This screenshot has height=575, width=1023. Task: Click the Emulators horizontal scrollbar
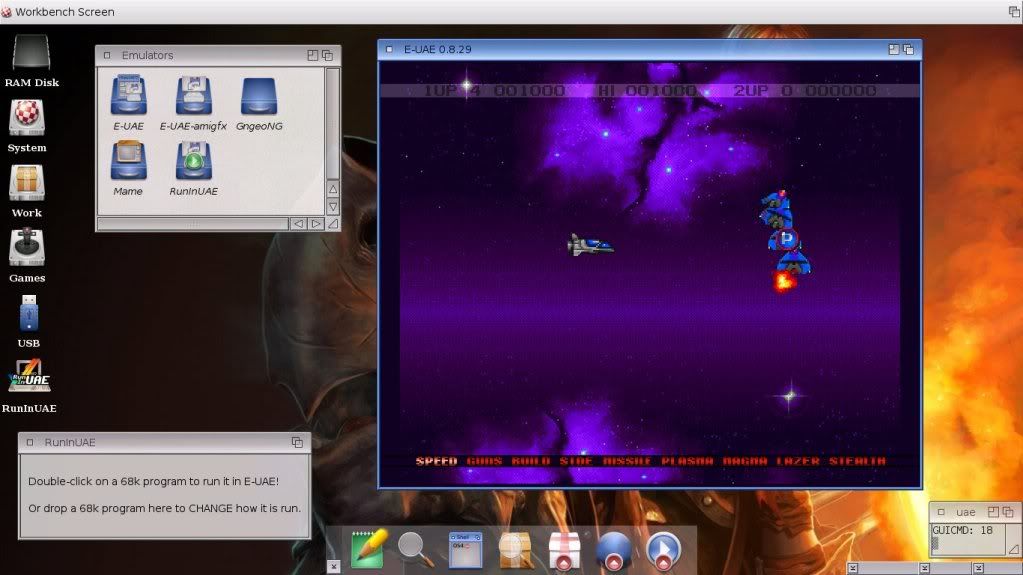pos(193,224)
